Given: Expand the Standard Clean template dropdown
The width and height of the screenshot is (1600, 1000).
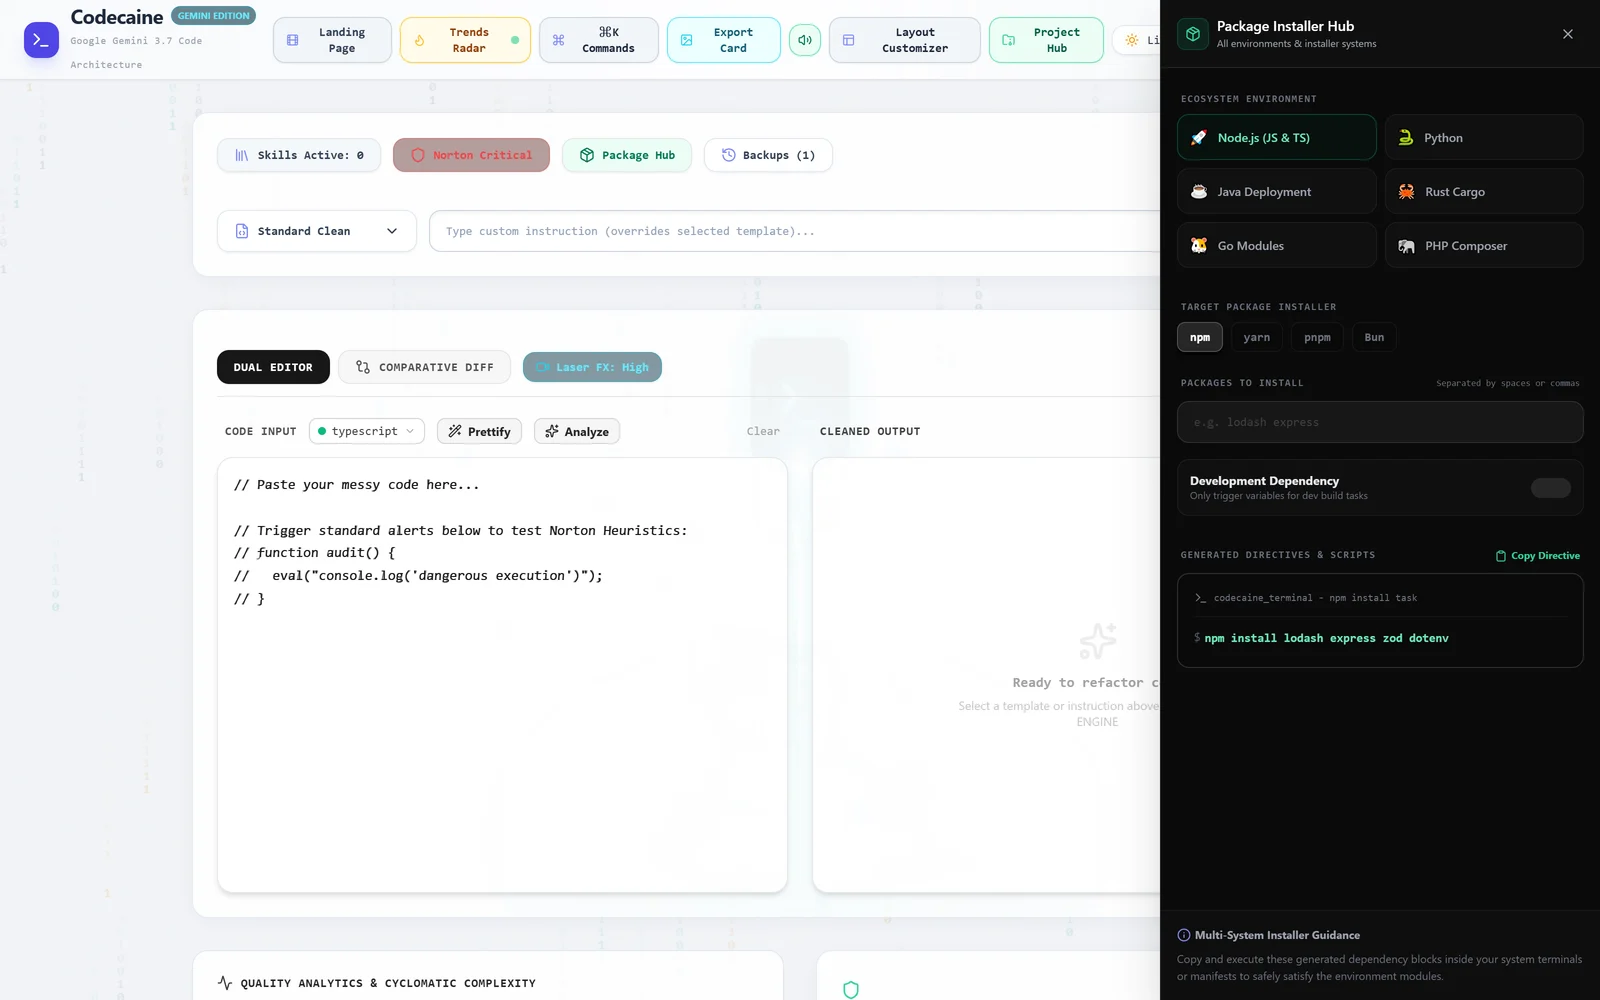Looking at the screenshot, I should [317, 231].
